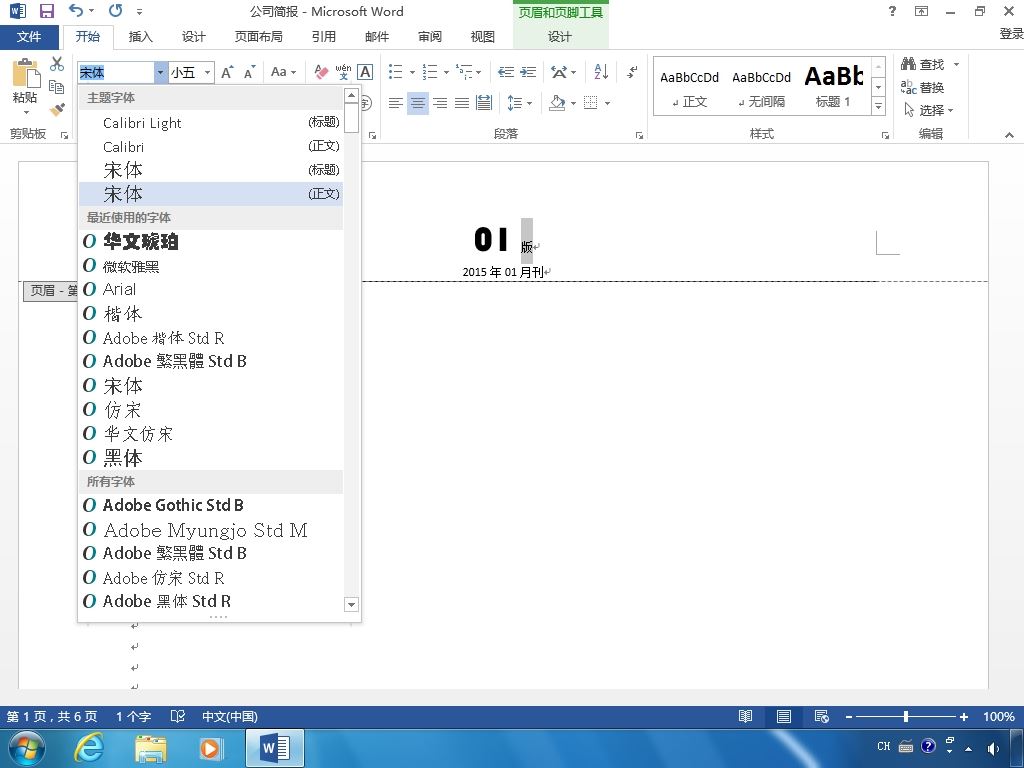This screenshot has height=768, width=1024.
Task: Click the proofing check icon in status bar
Action: 178,716
